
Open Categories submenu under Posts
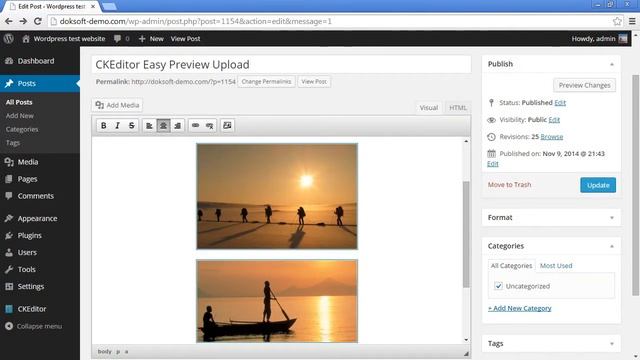point(22,129)
